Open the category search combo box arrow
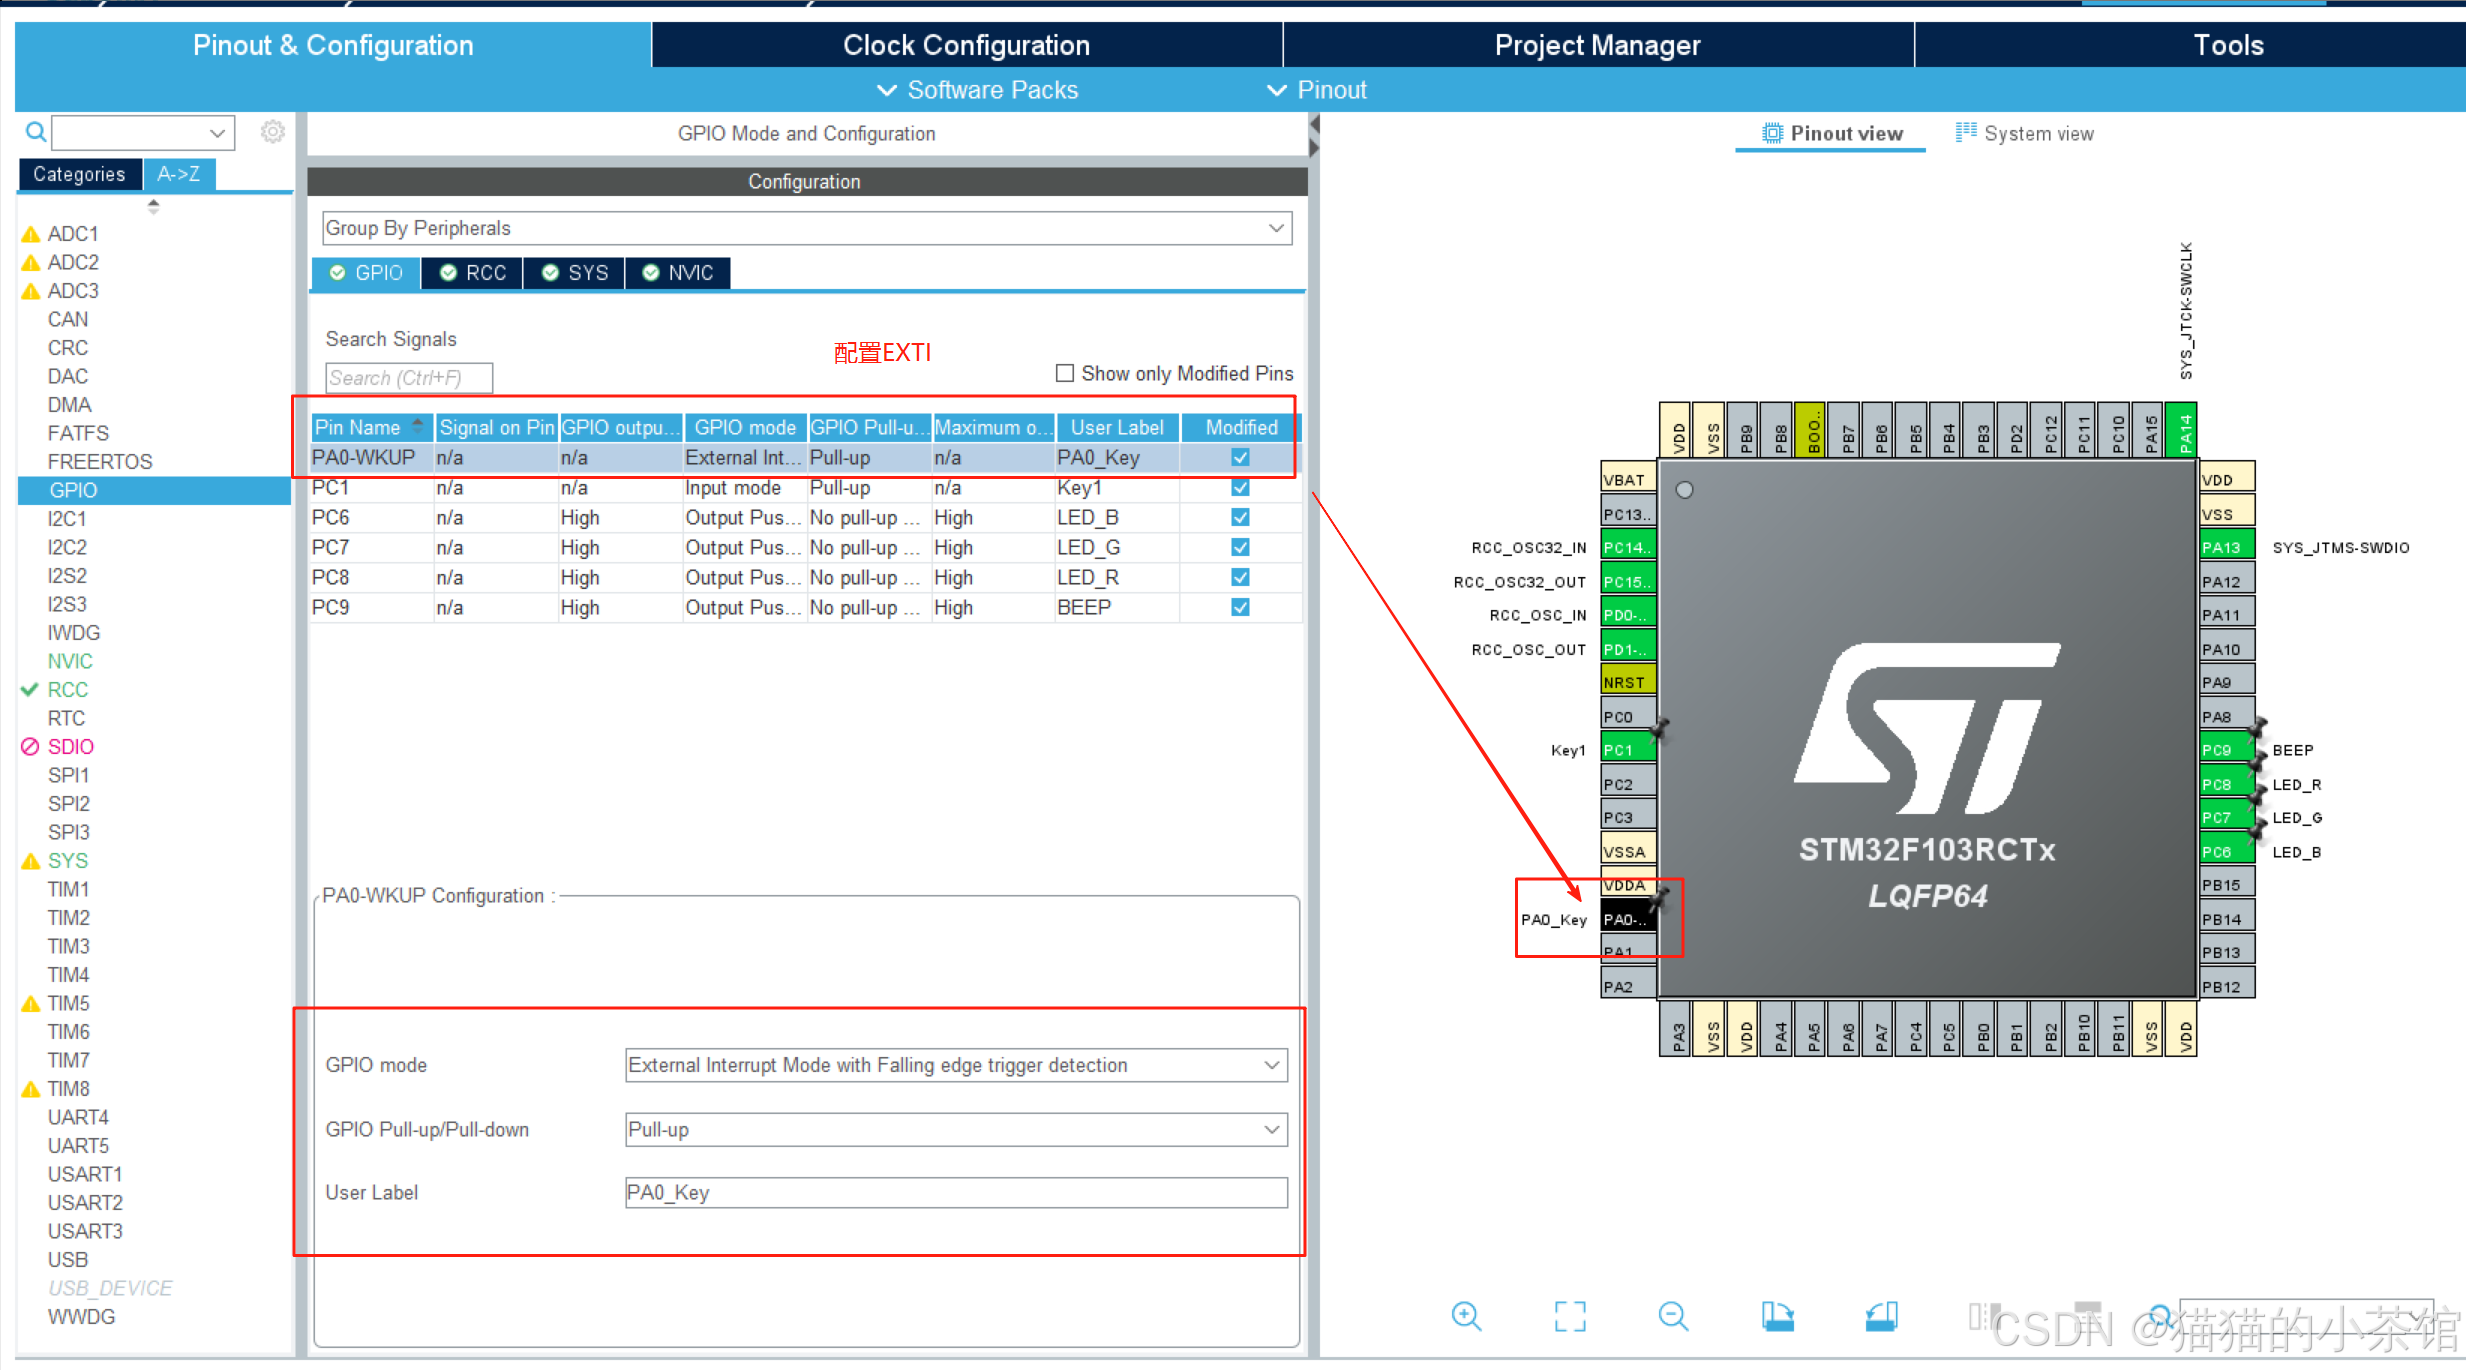 [x=217, y=132]
